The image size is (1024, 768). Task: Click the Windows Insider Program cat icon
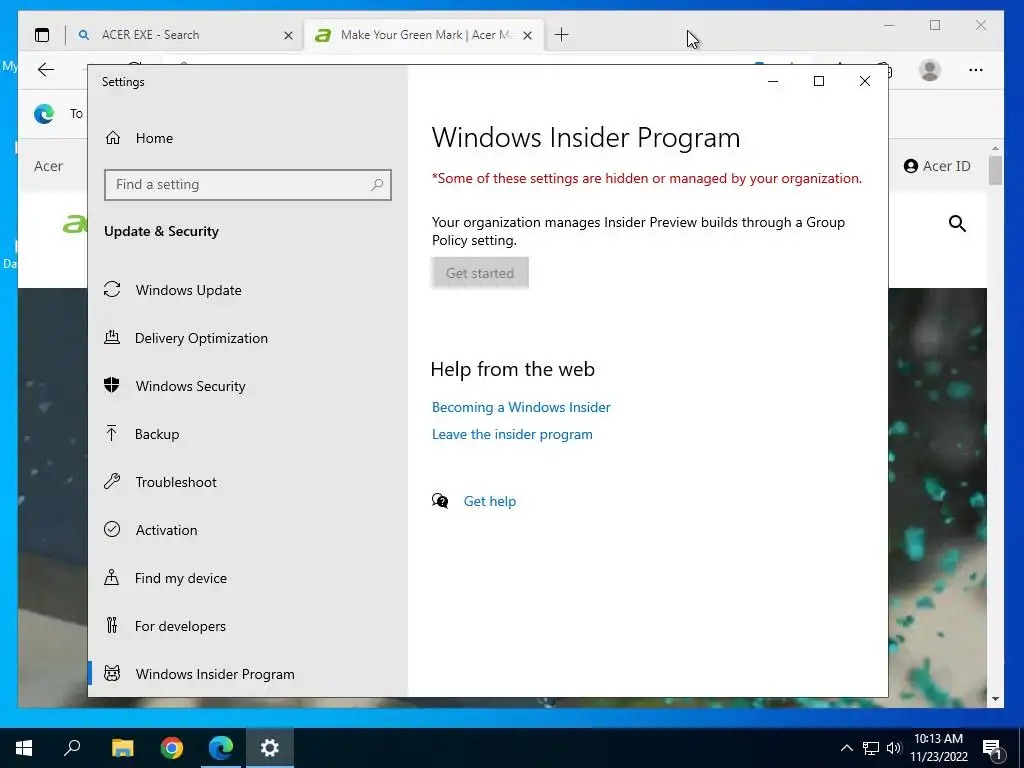pyautogui.click(x=112, y=673)
